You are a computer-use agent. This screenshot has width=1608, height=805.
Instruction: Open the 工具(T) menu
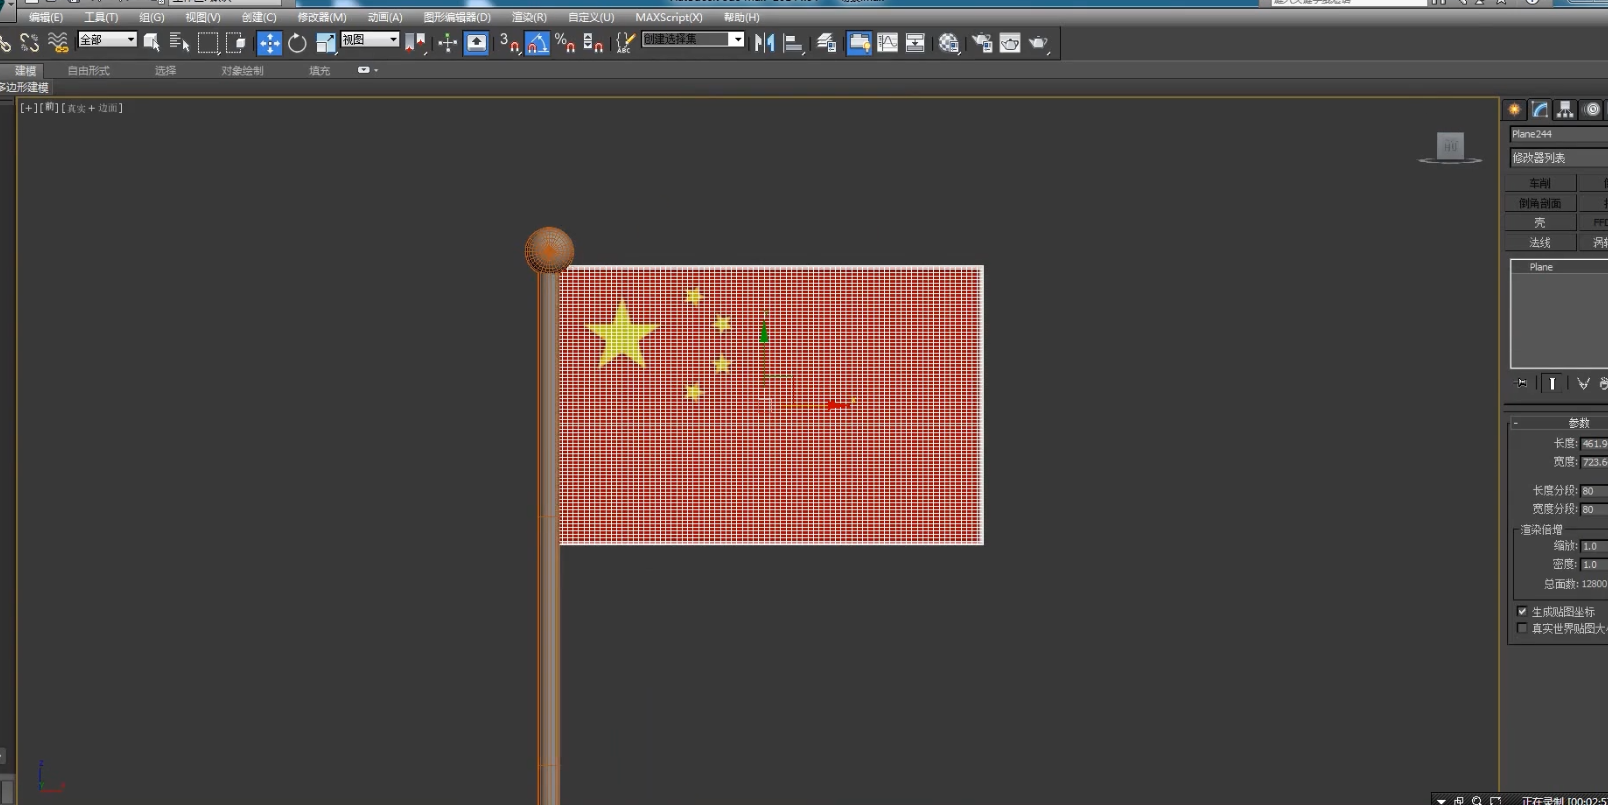pos(101,17)
